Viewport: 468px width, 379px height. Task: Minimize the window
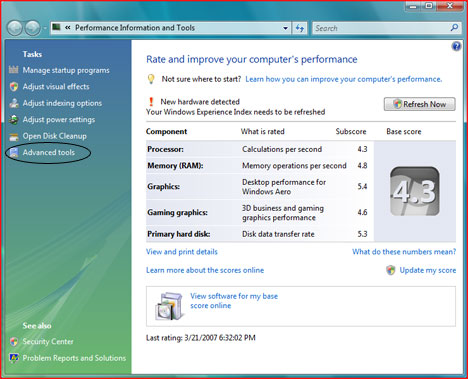point(413,6)
